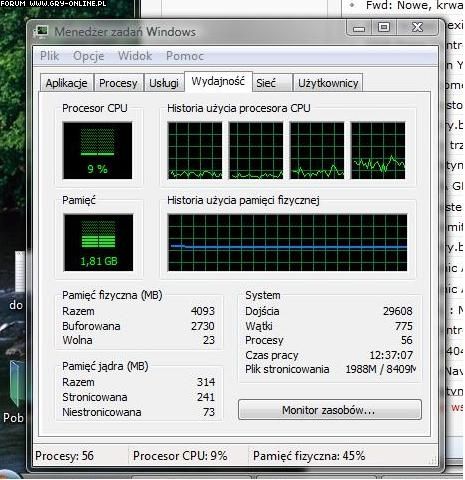The width and height of the screenshot is (465, 480).
Task: Click the physical memory usage history graph
Action: [x=287, y=242]
